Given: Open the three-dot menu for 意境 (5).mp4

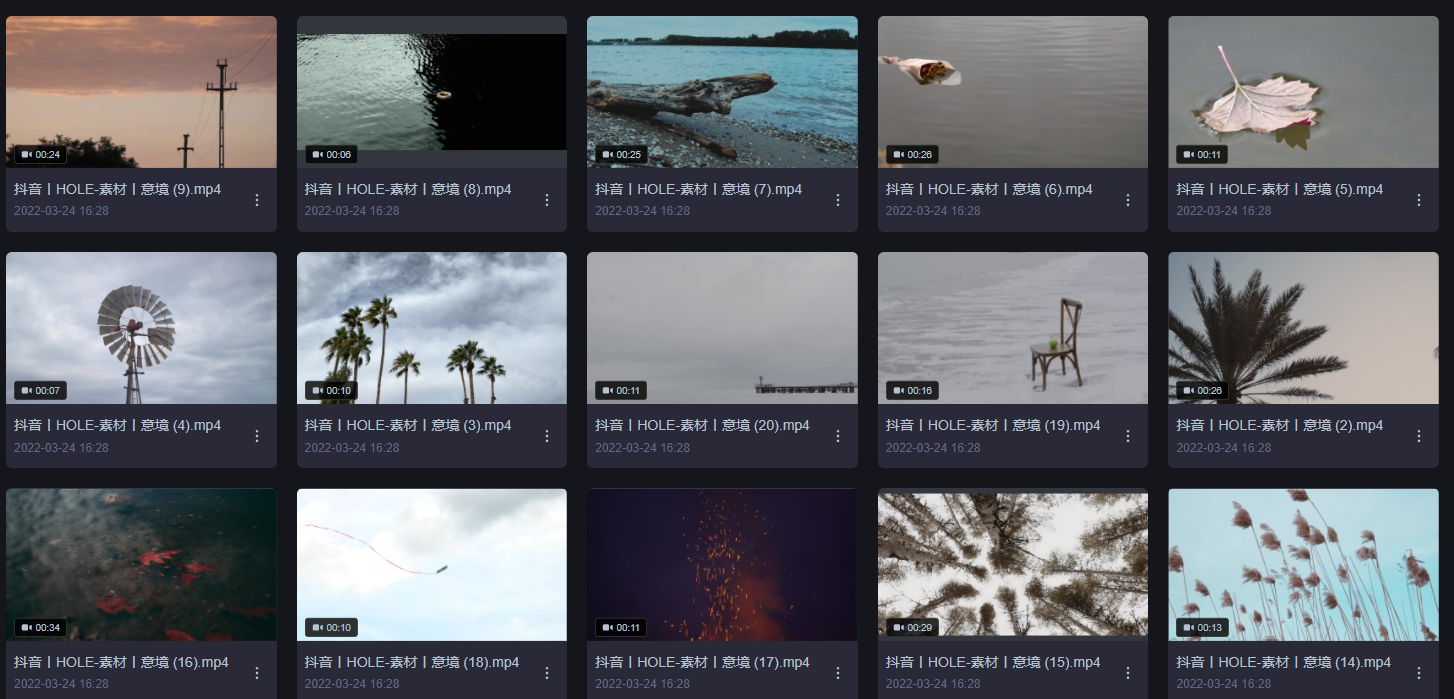Looking at the screenshot, I should pos(1419,200).
